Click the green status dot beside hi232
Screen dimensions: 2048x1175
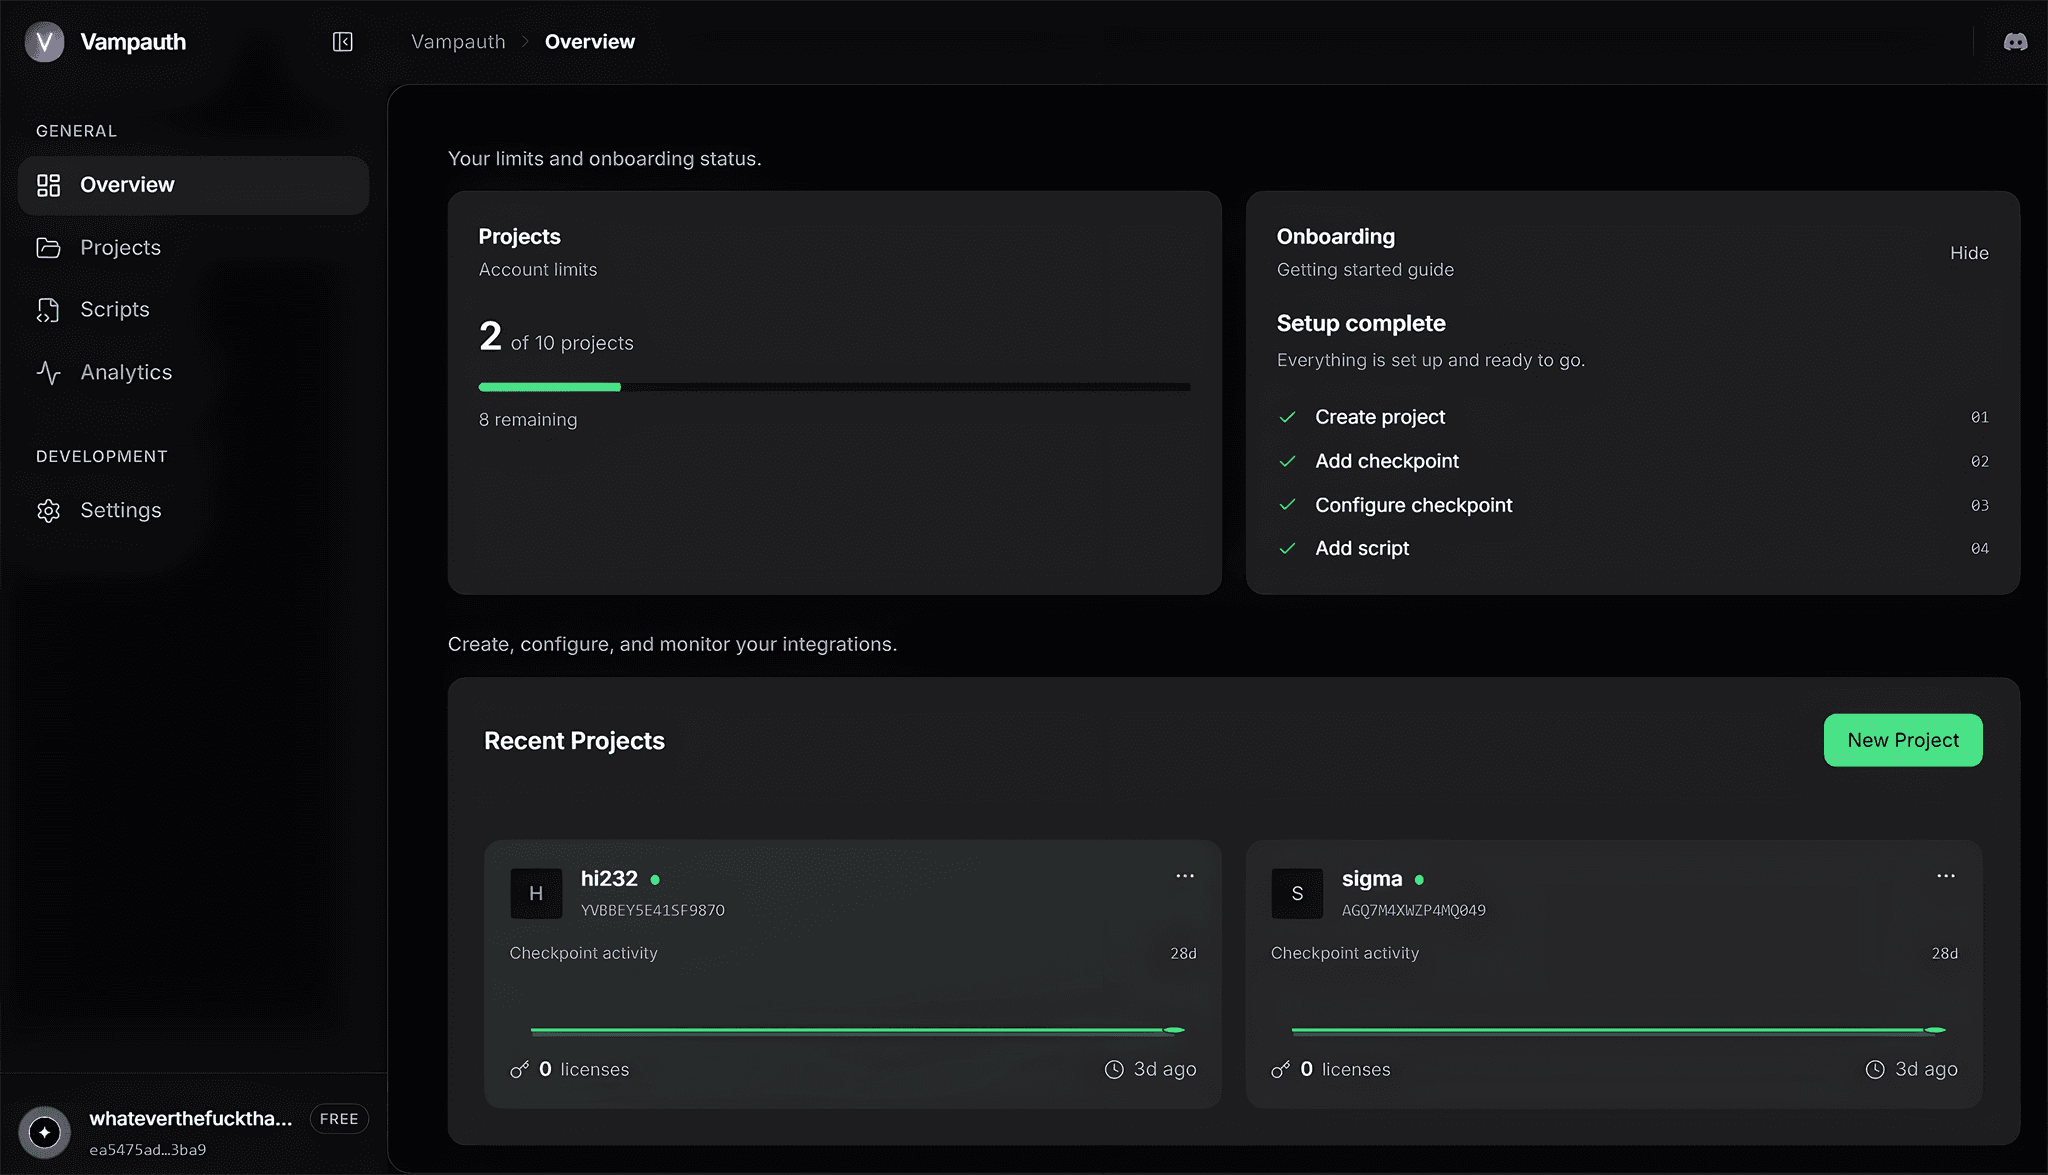pos(655,880)
